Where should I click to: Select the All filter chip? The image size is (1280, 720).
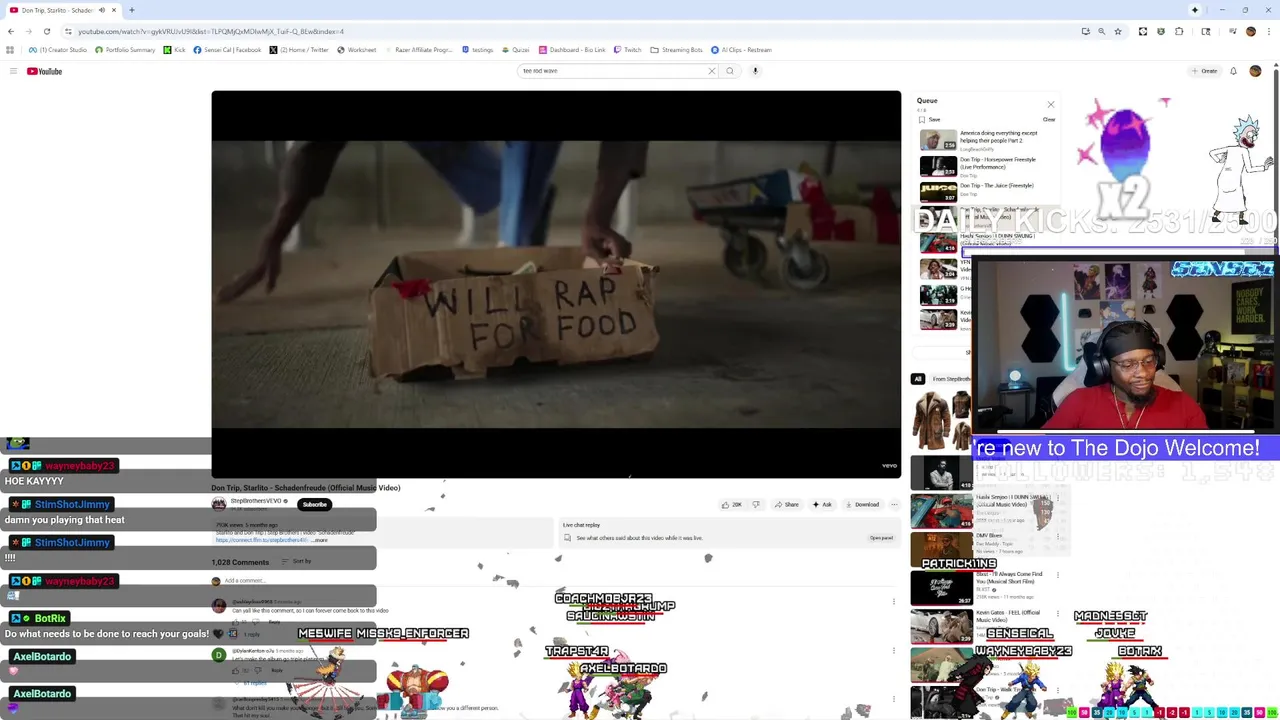point(917,379)
